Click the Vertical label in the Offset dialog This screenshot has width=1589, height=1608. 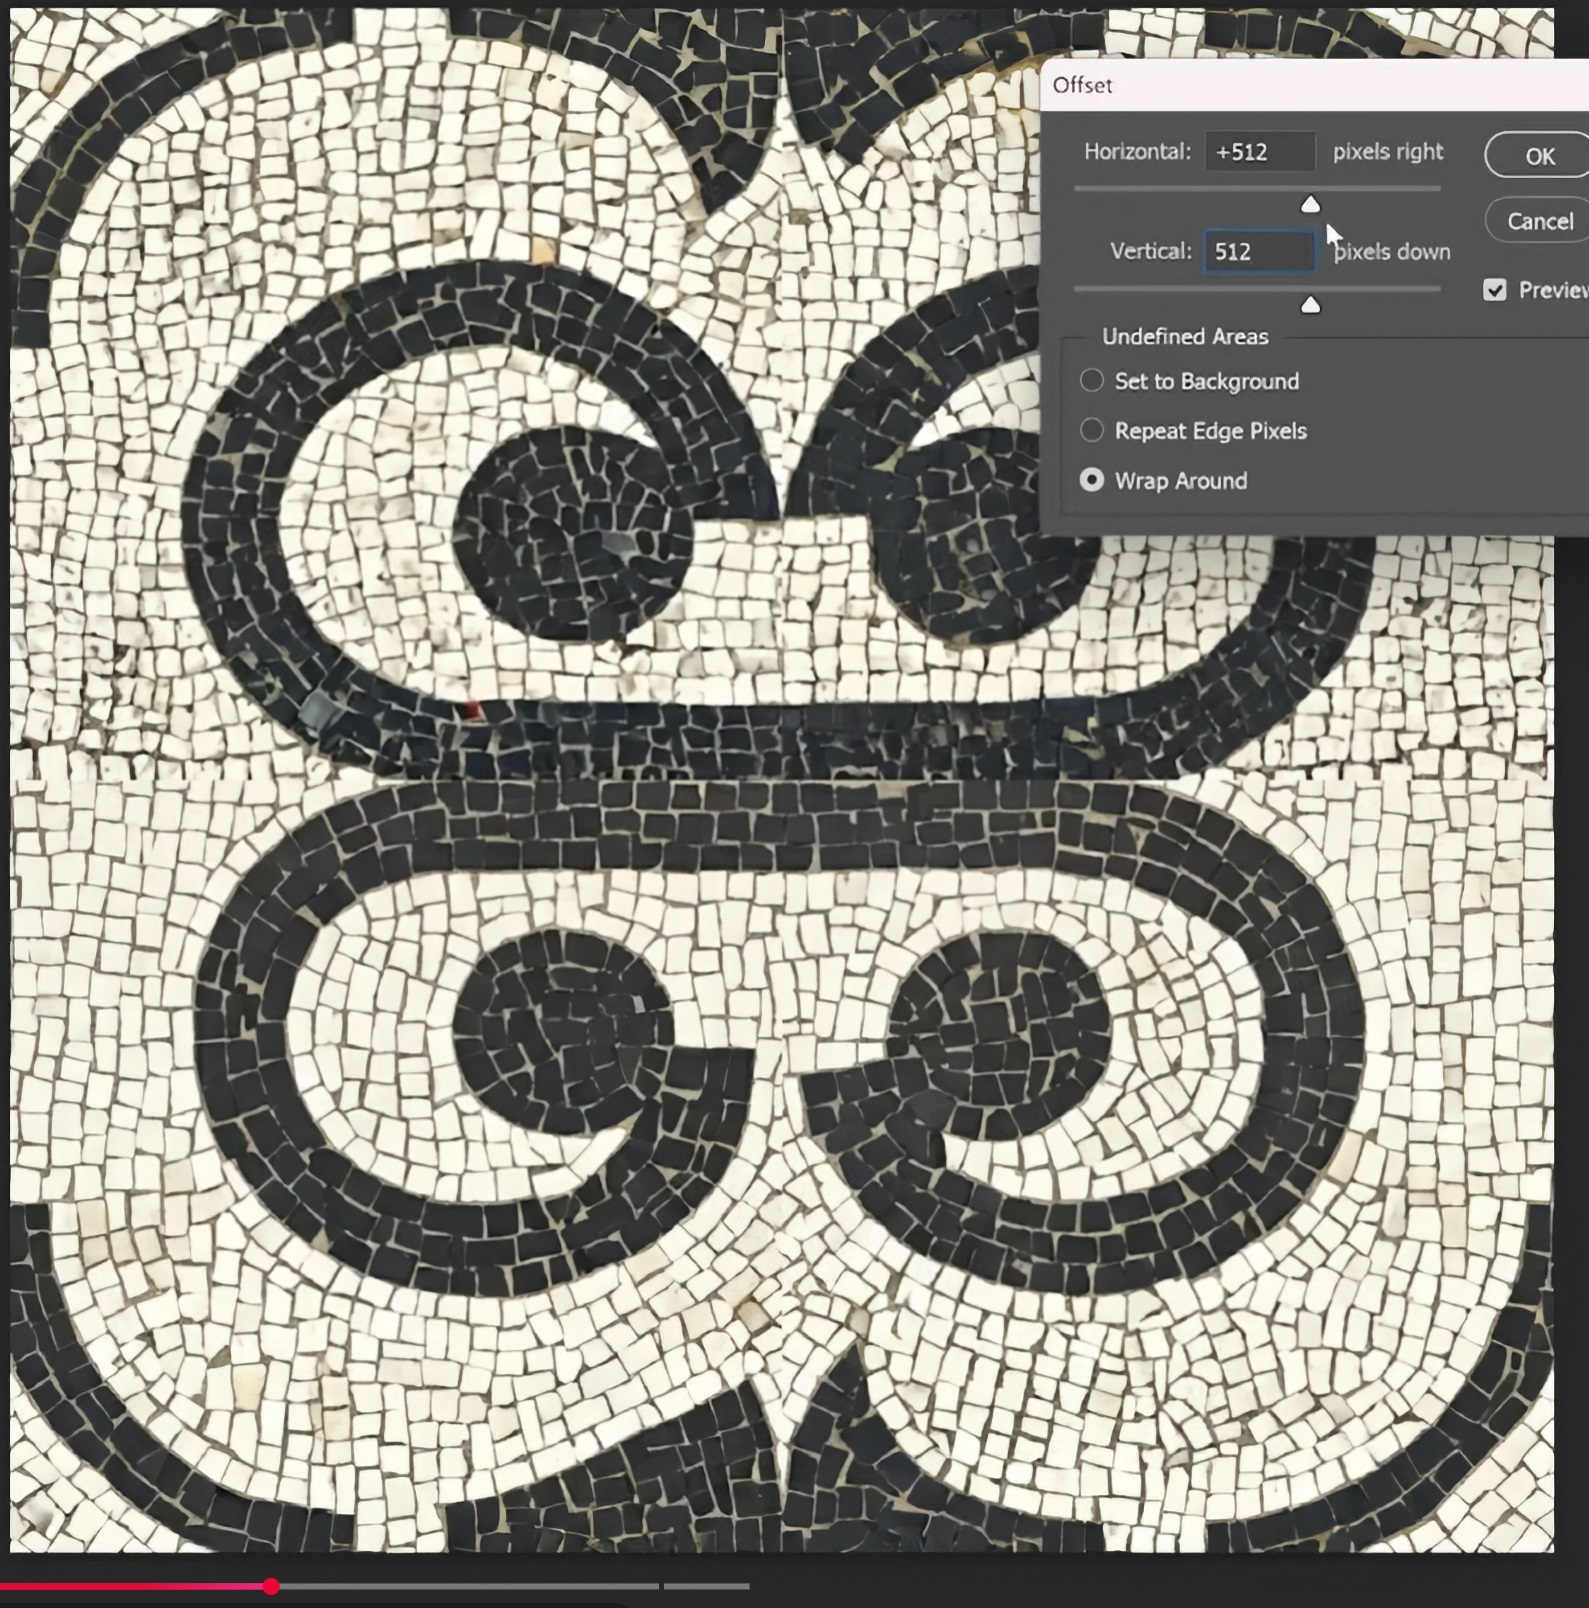pyautogui.click(x=1150, y=251)
